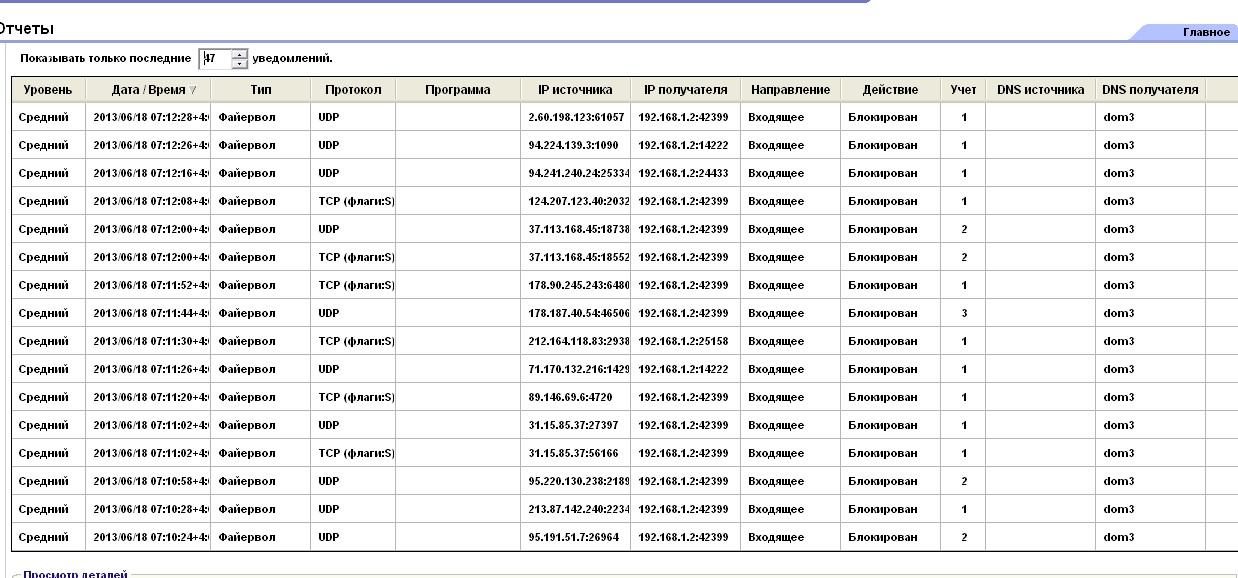This screenshot has width=1238, height=578.
Task: Click timestamp 2013/06/18 07:10:28
Action: [x=150, y=509]
